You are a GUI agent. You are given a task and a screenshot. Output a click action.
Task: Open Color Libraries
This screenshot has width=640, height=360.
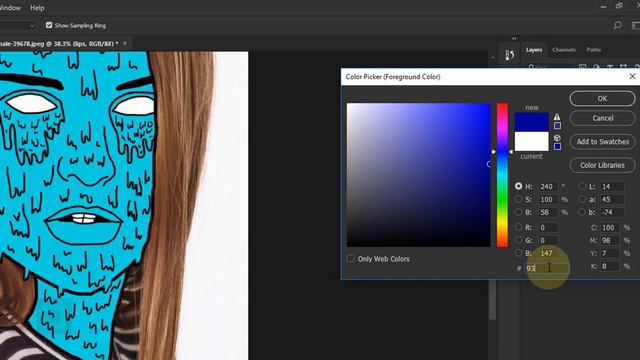[x=602, y=165]
